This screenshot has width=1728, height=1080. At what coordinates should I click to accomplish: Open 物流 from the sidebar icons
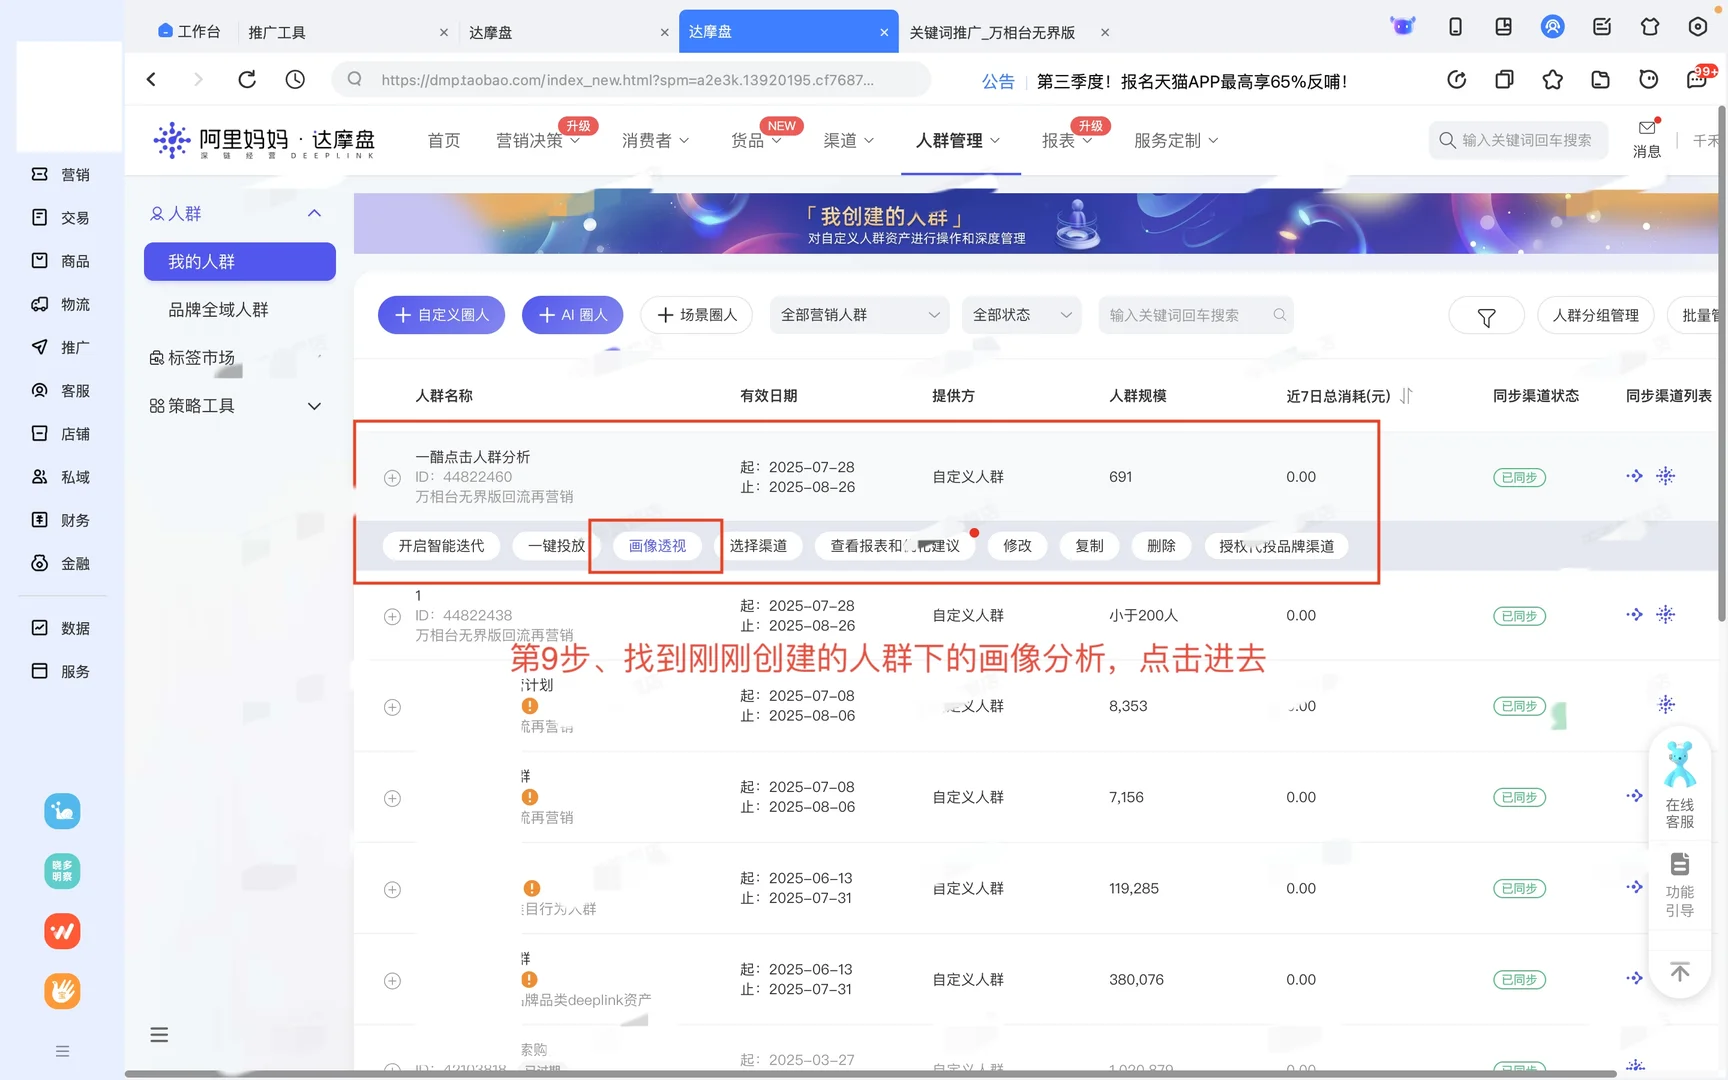(x=39, y=304)
